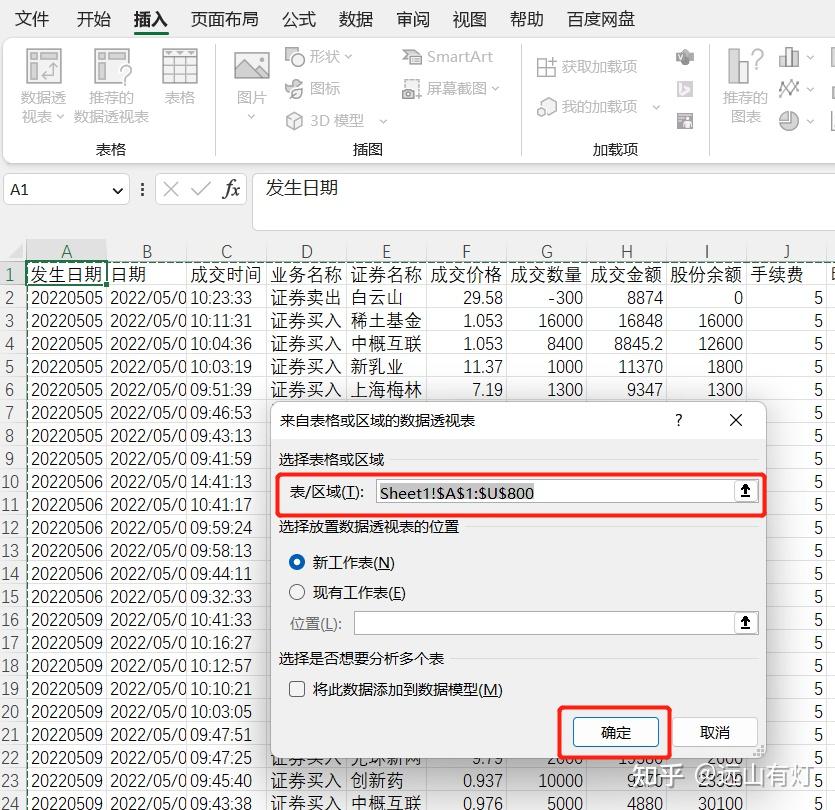The image size is (835, 810).
Task: Select column header C
Action: point(226,251)
